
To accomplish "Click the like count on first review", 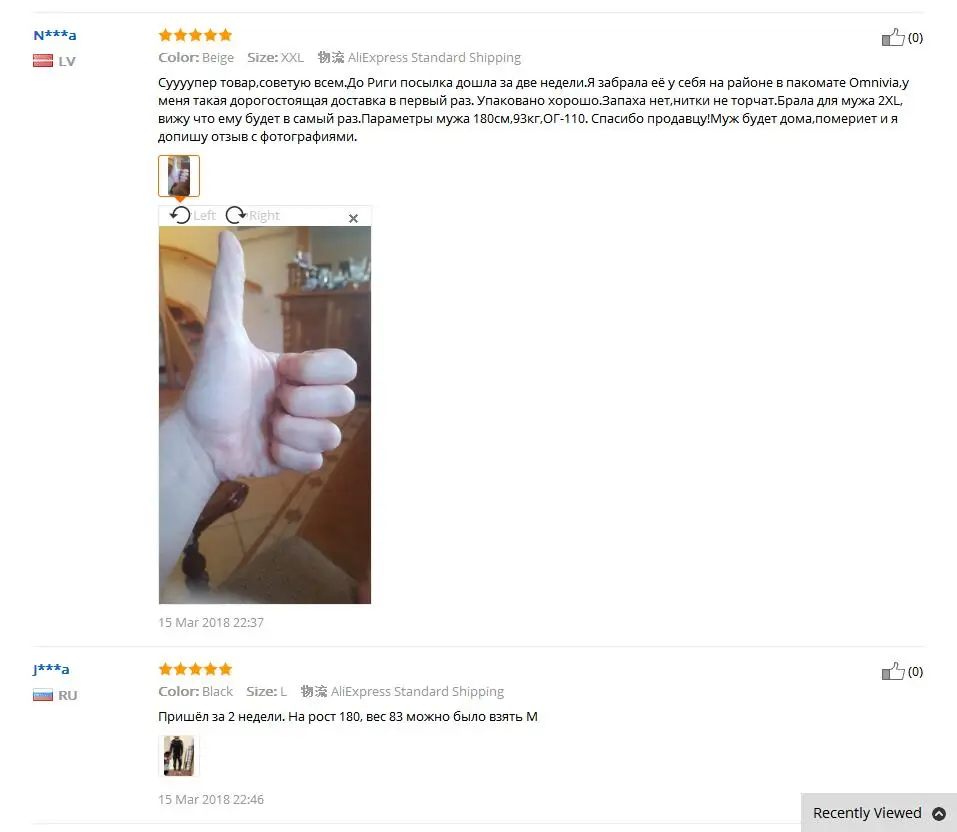I will [x=915, y=38].
